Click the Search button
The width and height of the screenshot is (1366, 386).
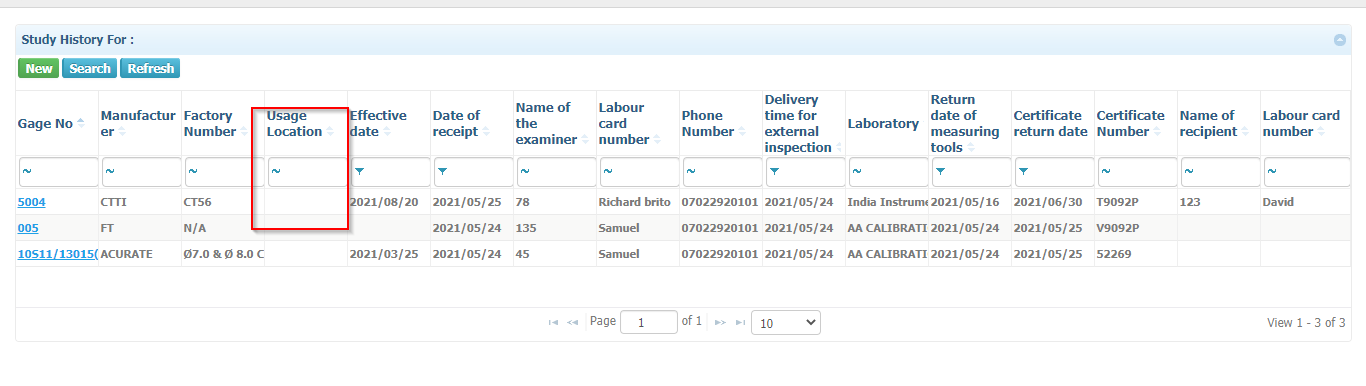coord(90,69)
